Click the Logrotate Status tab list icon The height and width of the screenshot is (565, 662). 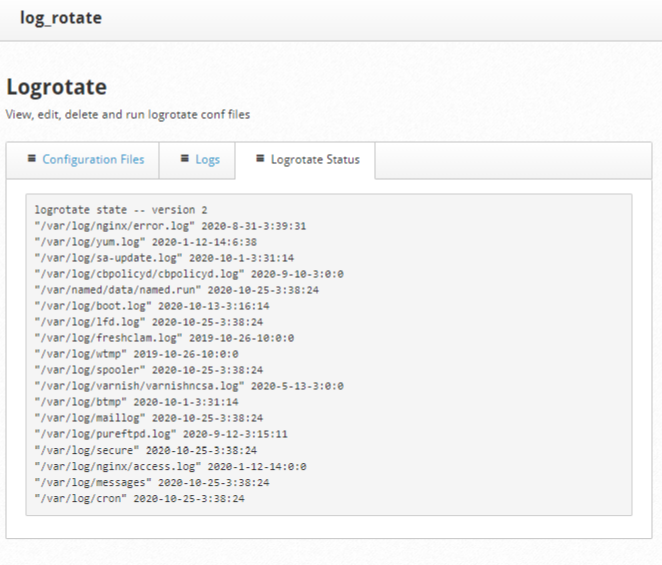click(x=260, y=158)
